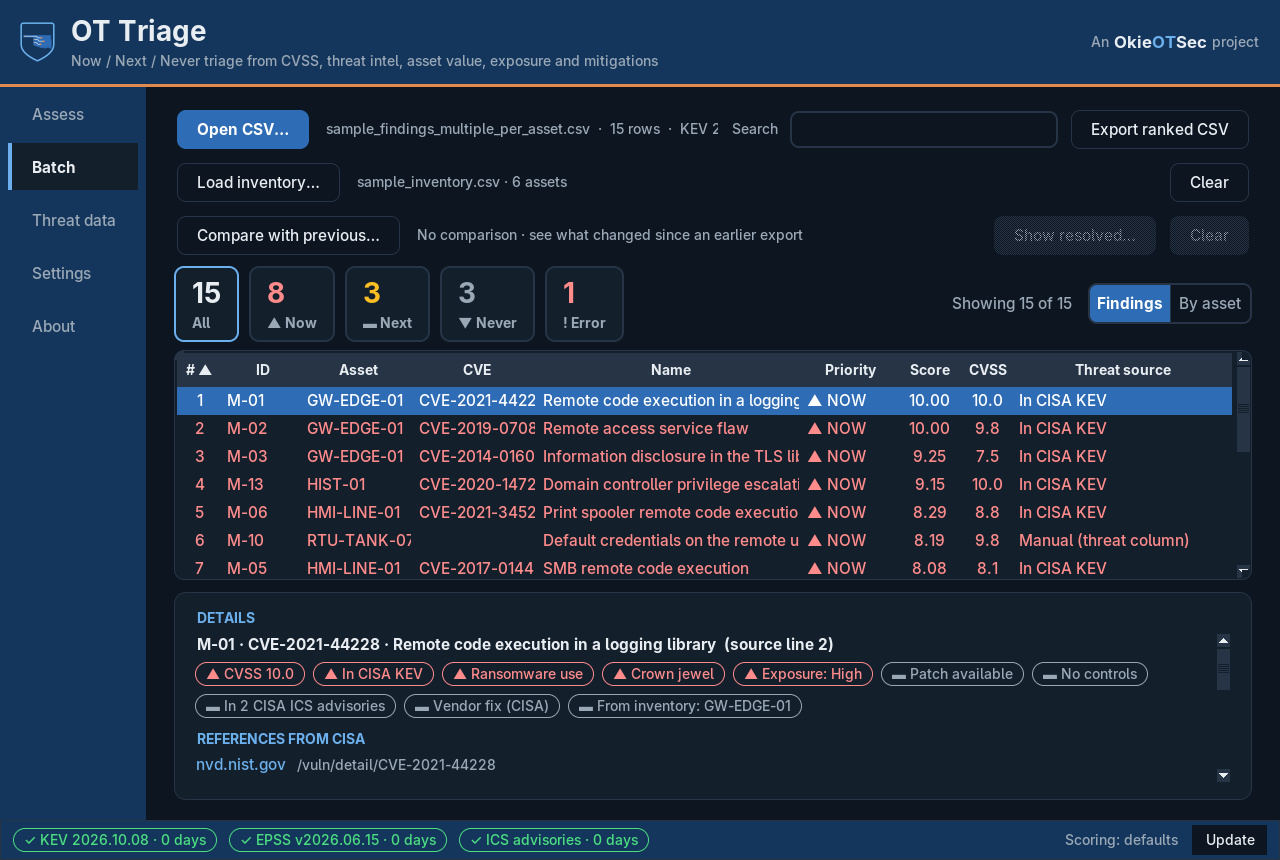The height and width of the screenshot is (860, 1280).
Task: Click the Update button
Action: pos(1230,840)
